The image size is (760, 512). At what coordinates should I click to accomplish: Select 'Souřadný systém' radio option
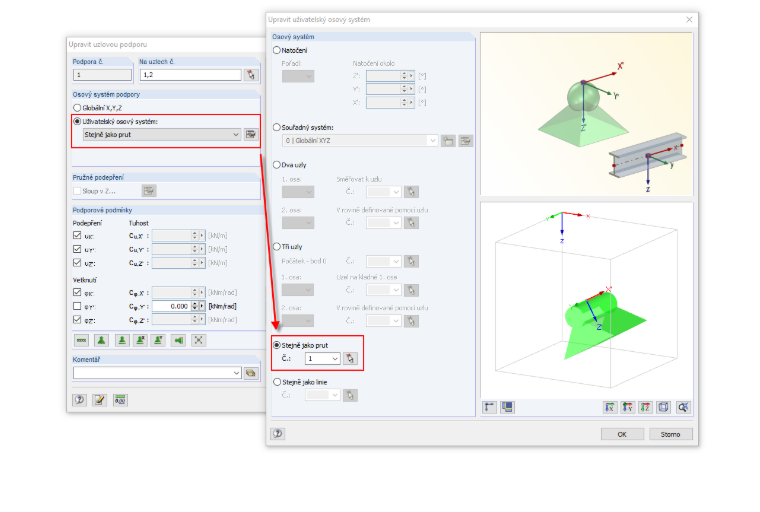click(x=277, y=127)
